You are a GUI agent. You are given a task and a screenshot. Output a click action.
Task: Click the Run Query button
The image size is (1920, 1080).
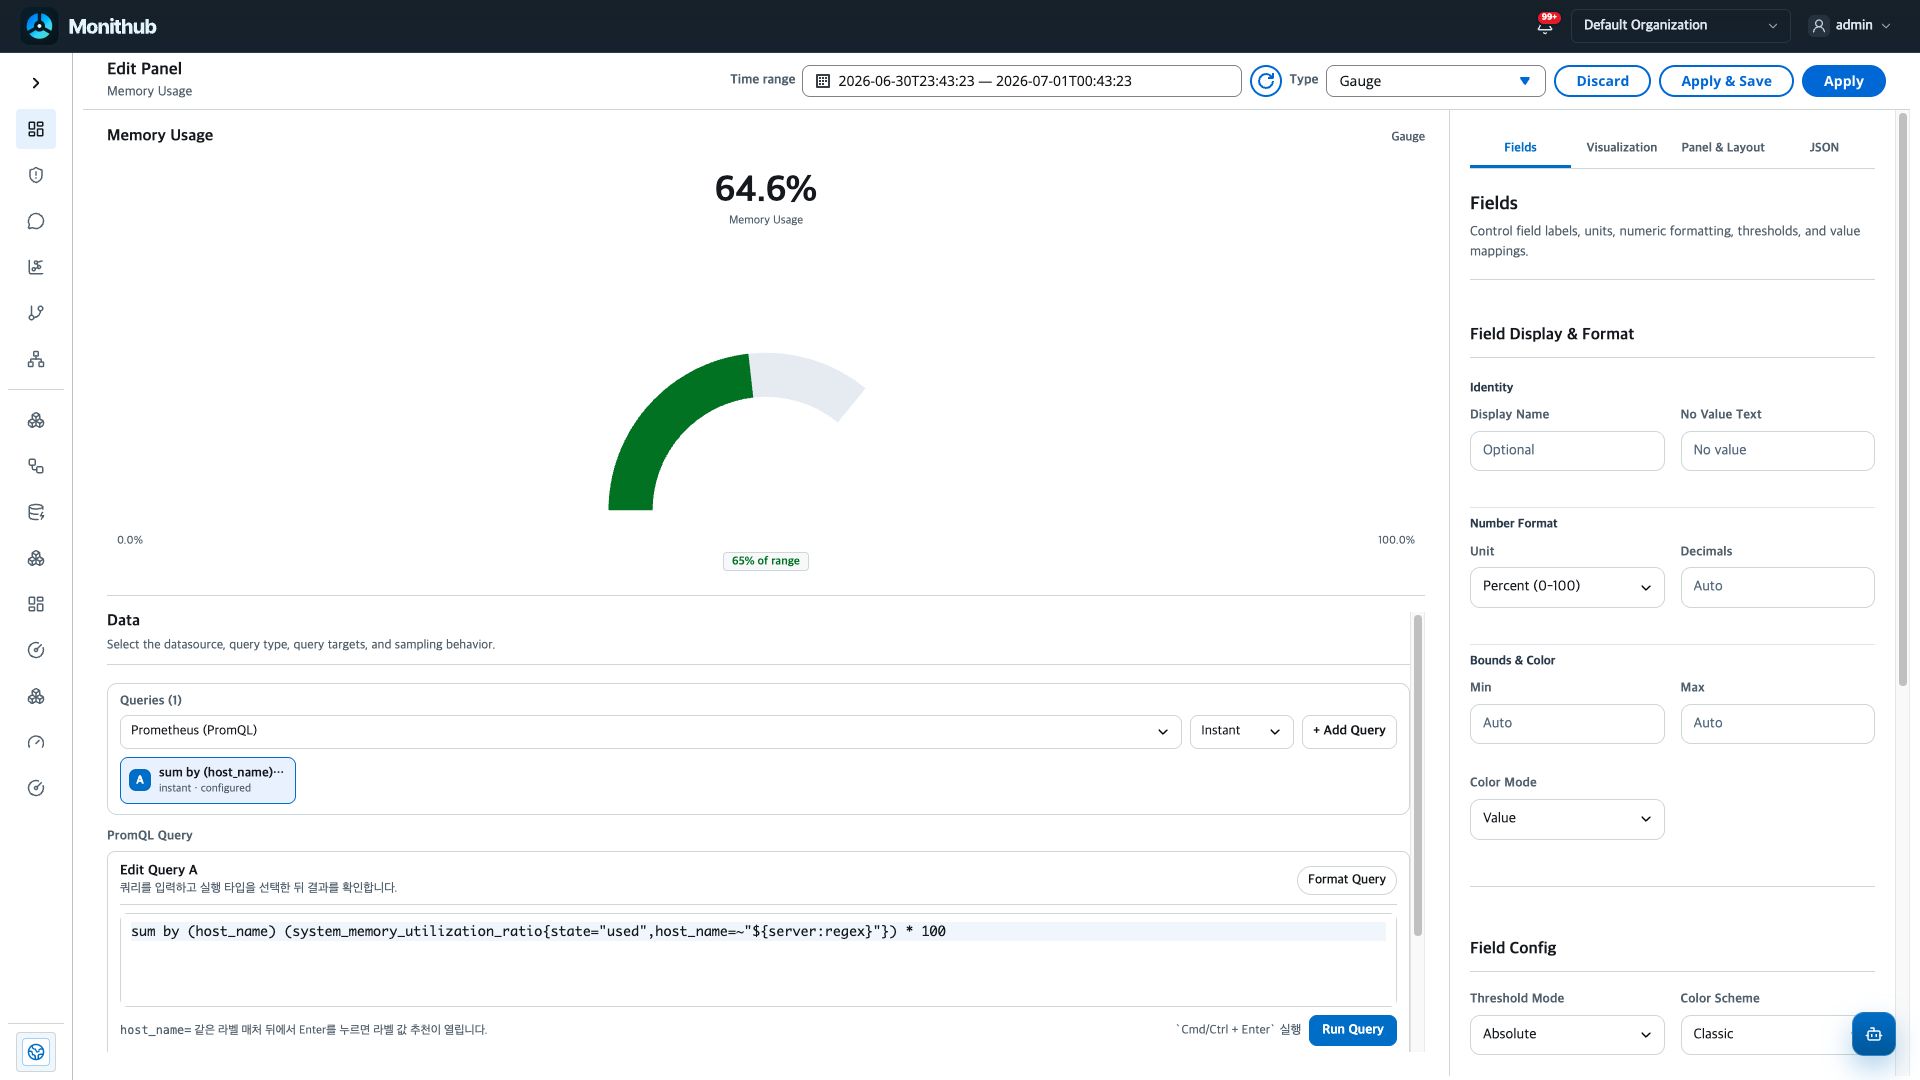[x=1352, y=1030]
